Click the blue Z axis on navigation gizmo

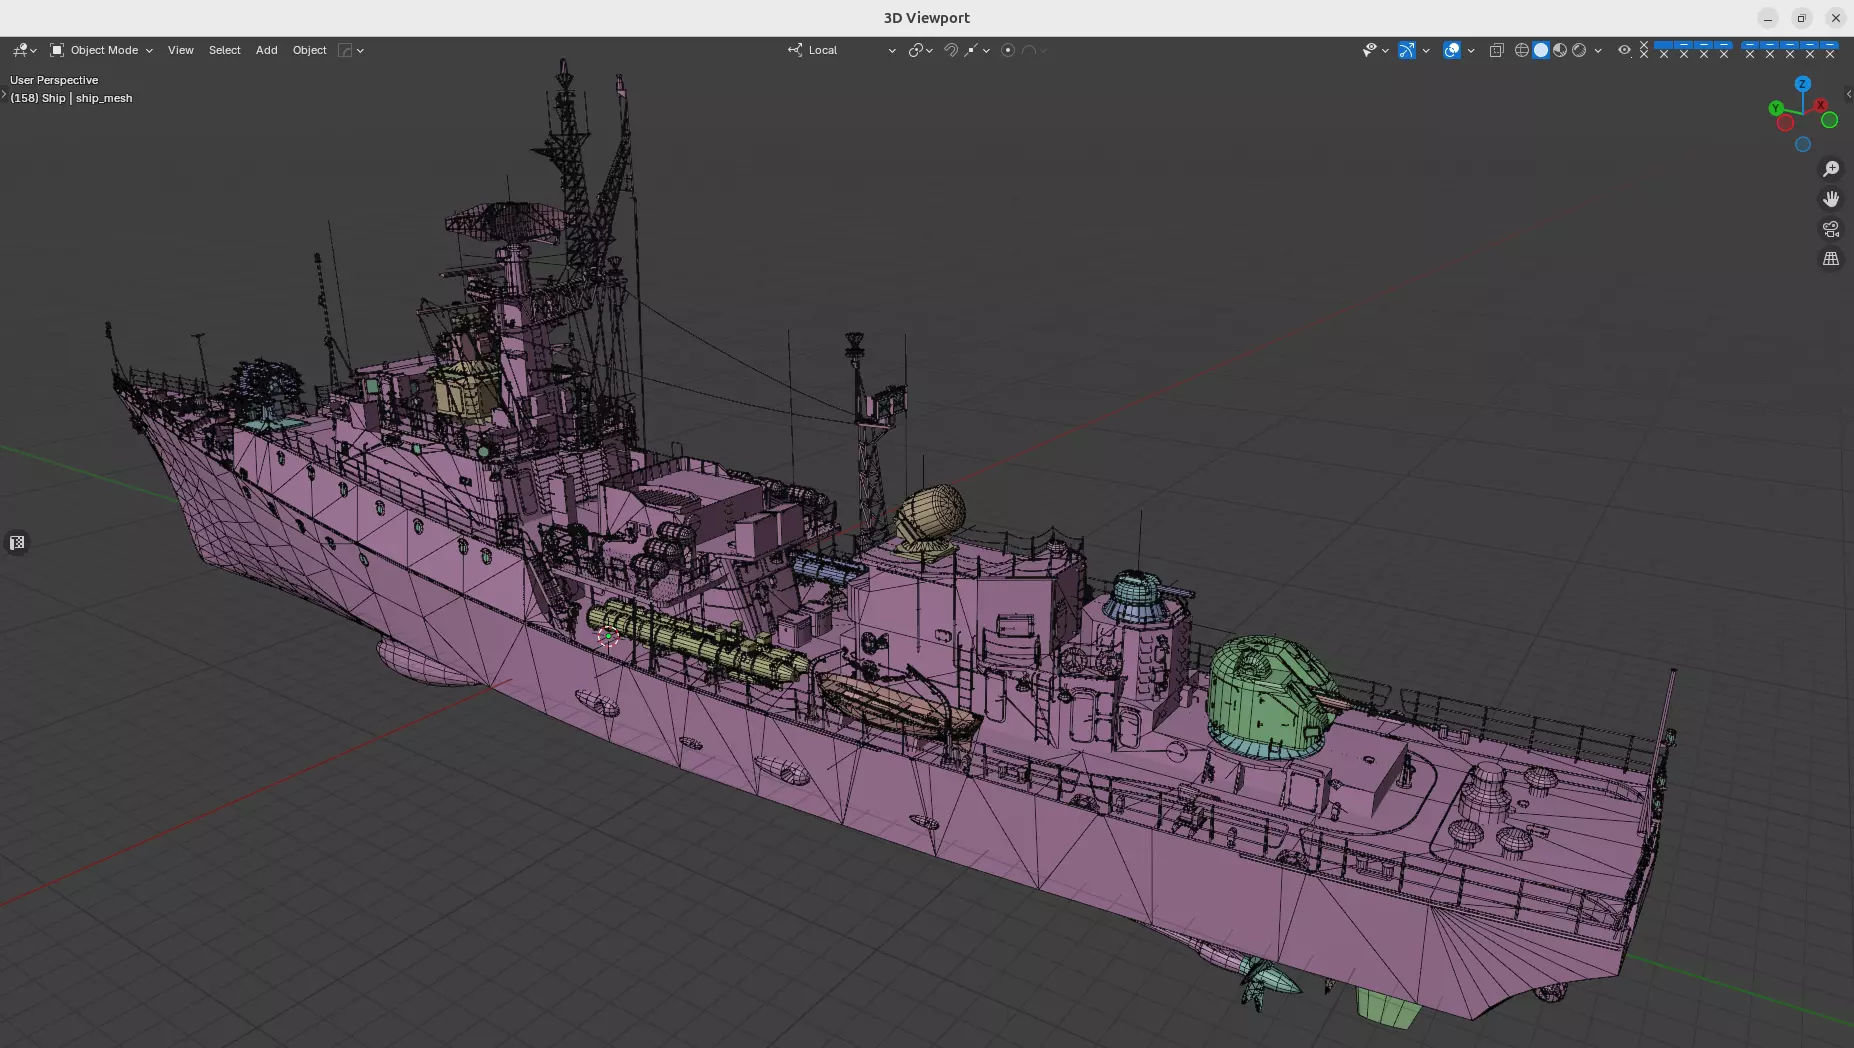1803,84
